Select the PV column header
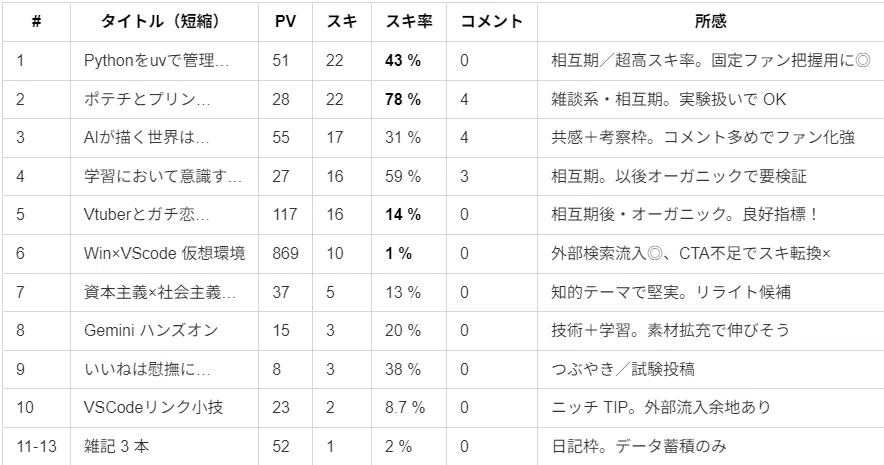Screen dimensions: 884x465 (x=285, y=21)
